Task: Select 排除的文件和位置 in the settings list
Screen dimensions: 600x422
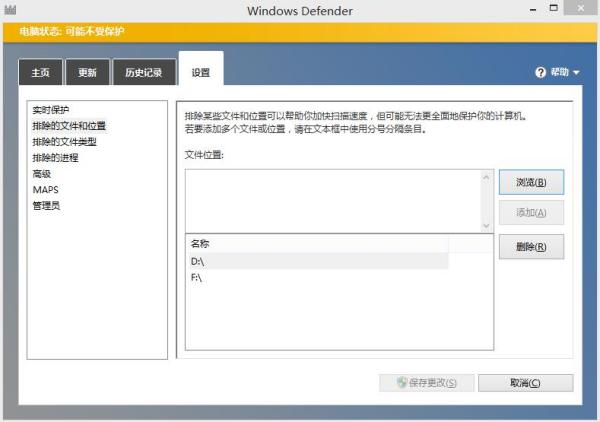Action: point(69,126)
